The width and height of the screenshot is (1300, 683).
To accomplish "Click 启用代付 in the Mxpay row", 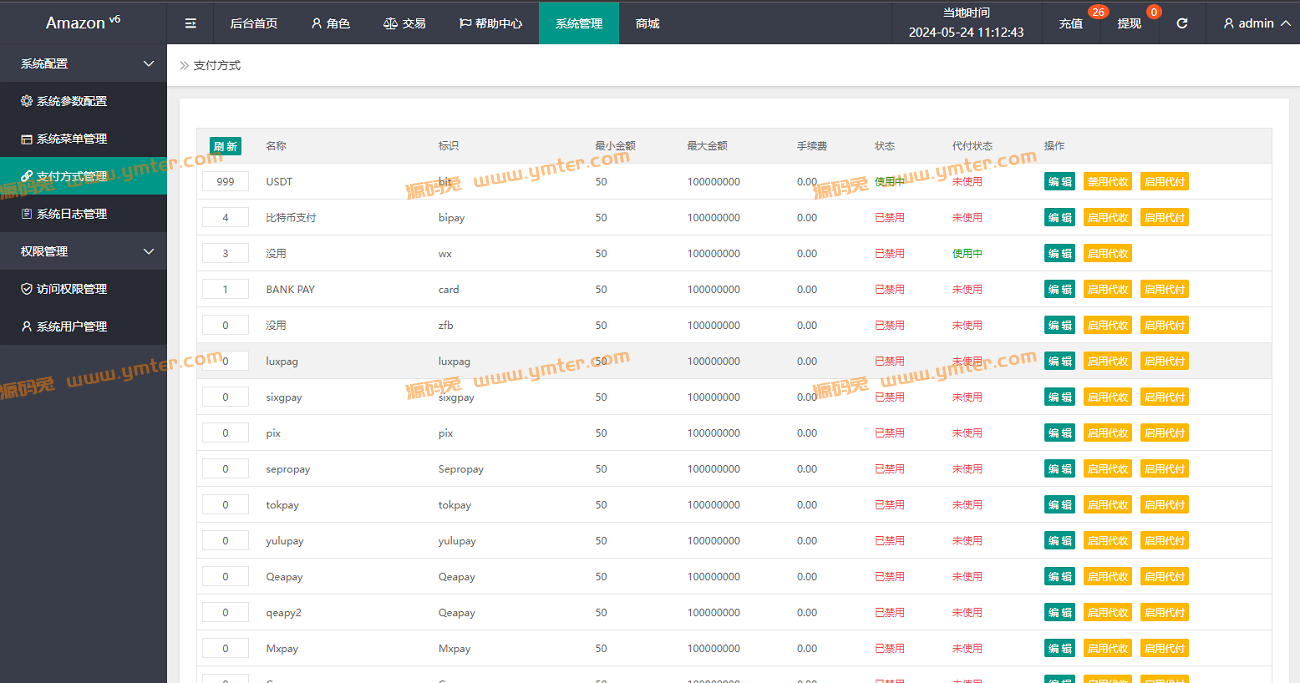I will click(1165, 649).
